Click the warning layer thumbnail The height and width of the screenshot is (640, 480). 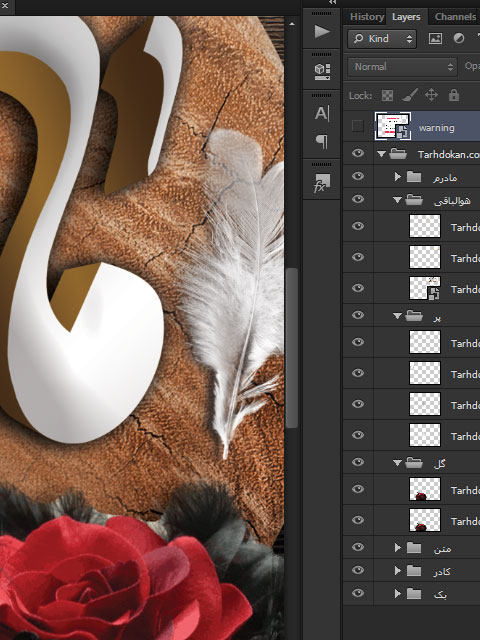(393, 126)
